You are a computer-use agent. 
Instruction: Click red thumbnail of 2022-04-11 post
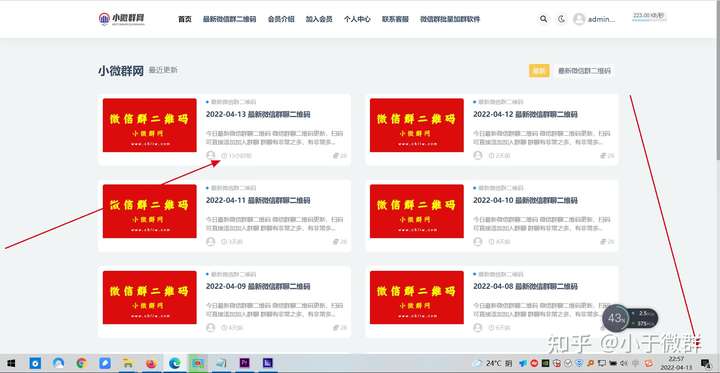(150, 211)
